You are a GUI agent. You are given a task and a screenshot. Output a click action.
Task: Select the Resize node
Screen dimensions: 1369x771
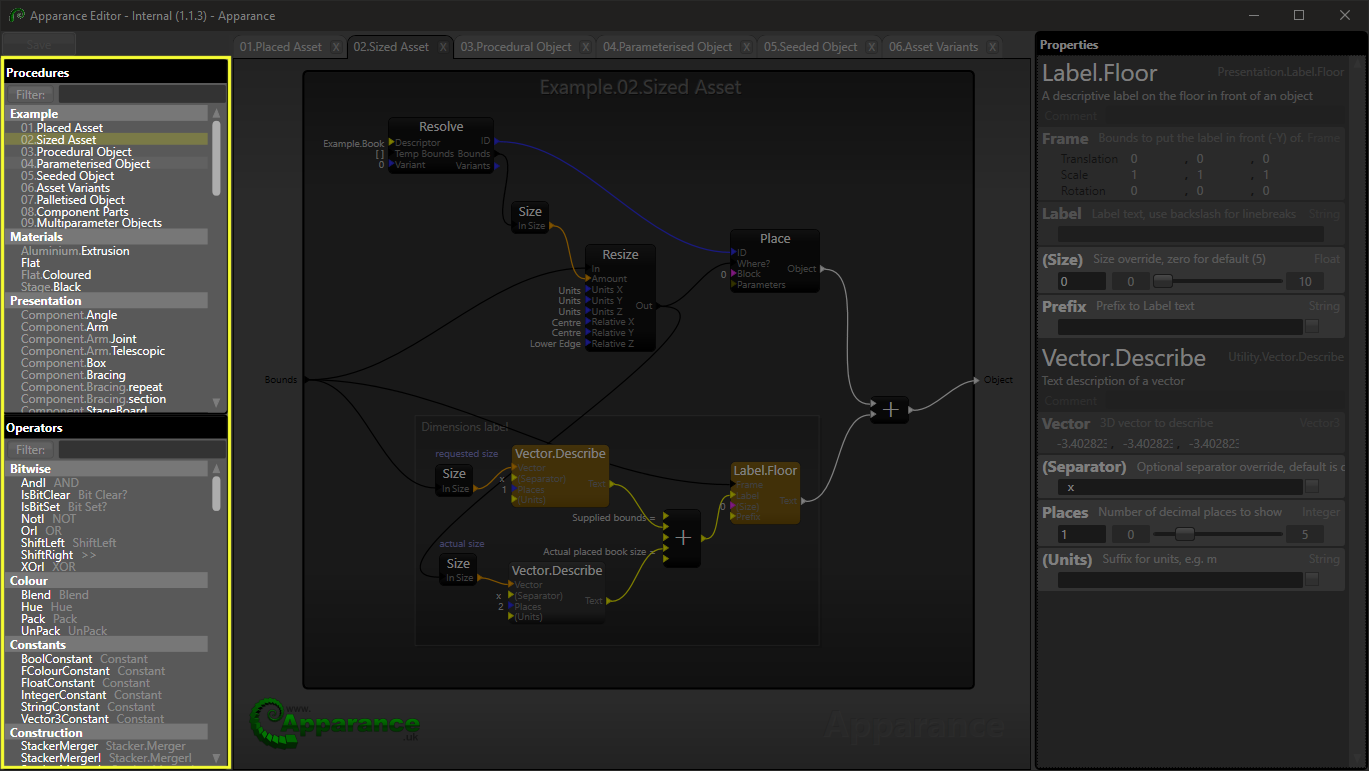click(620, 255)
